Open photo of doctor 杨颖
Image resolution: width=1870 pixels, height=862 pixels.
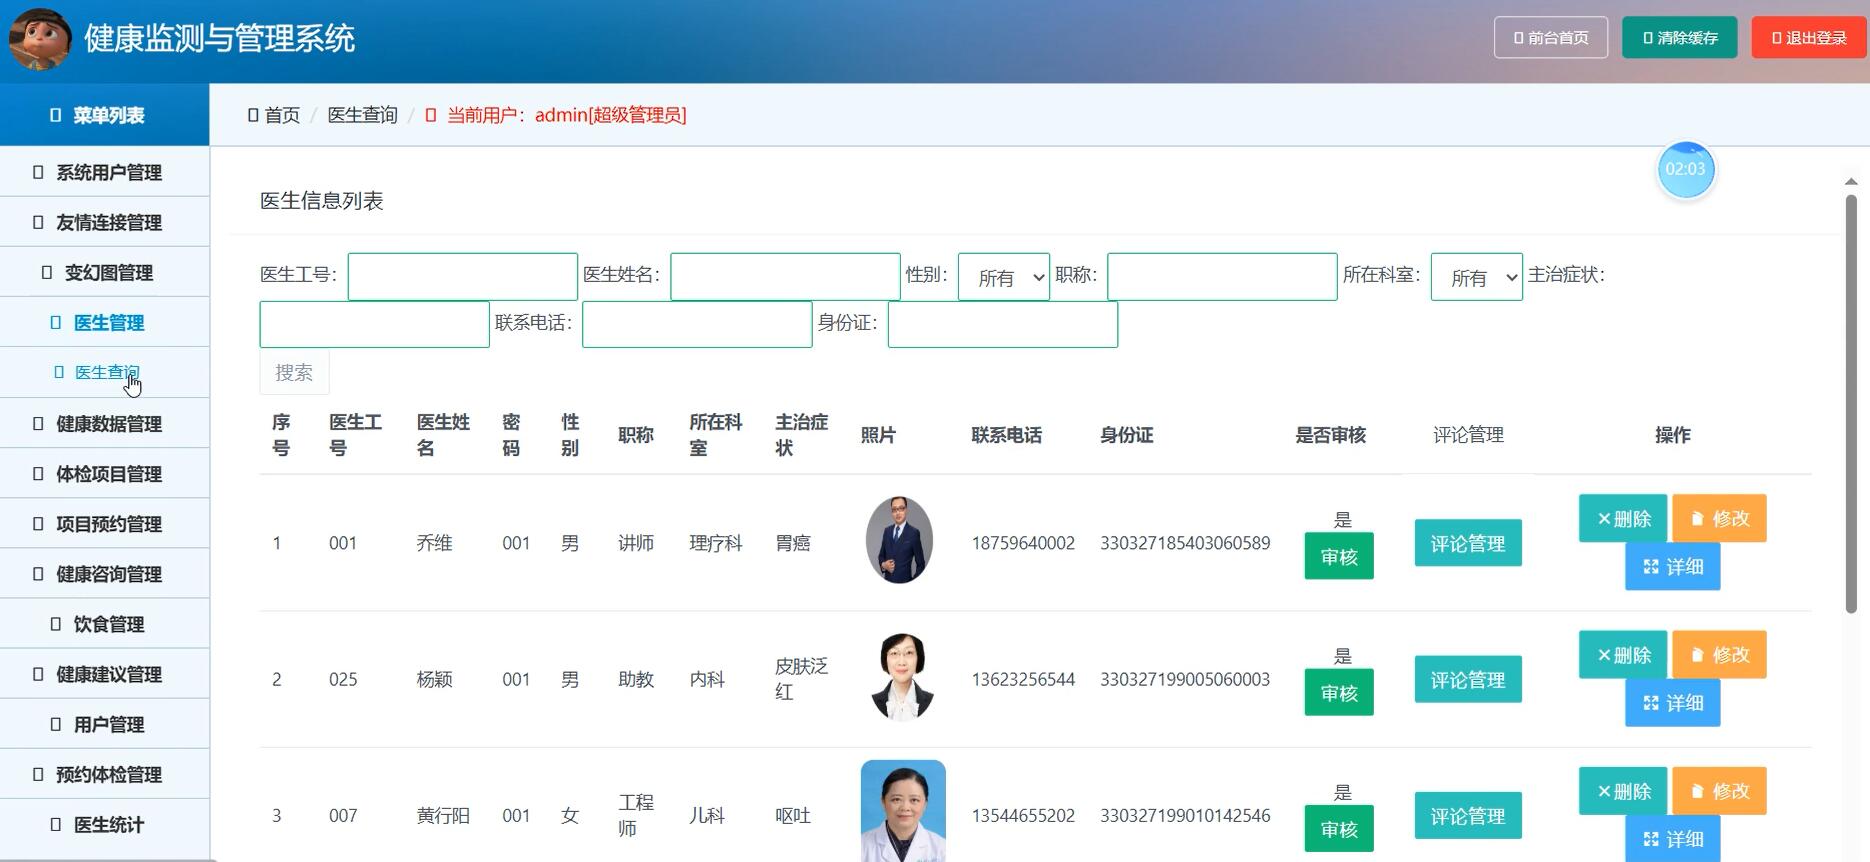tap(902, 677)
